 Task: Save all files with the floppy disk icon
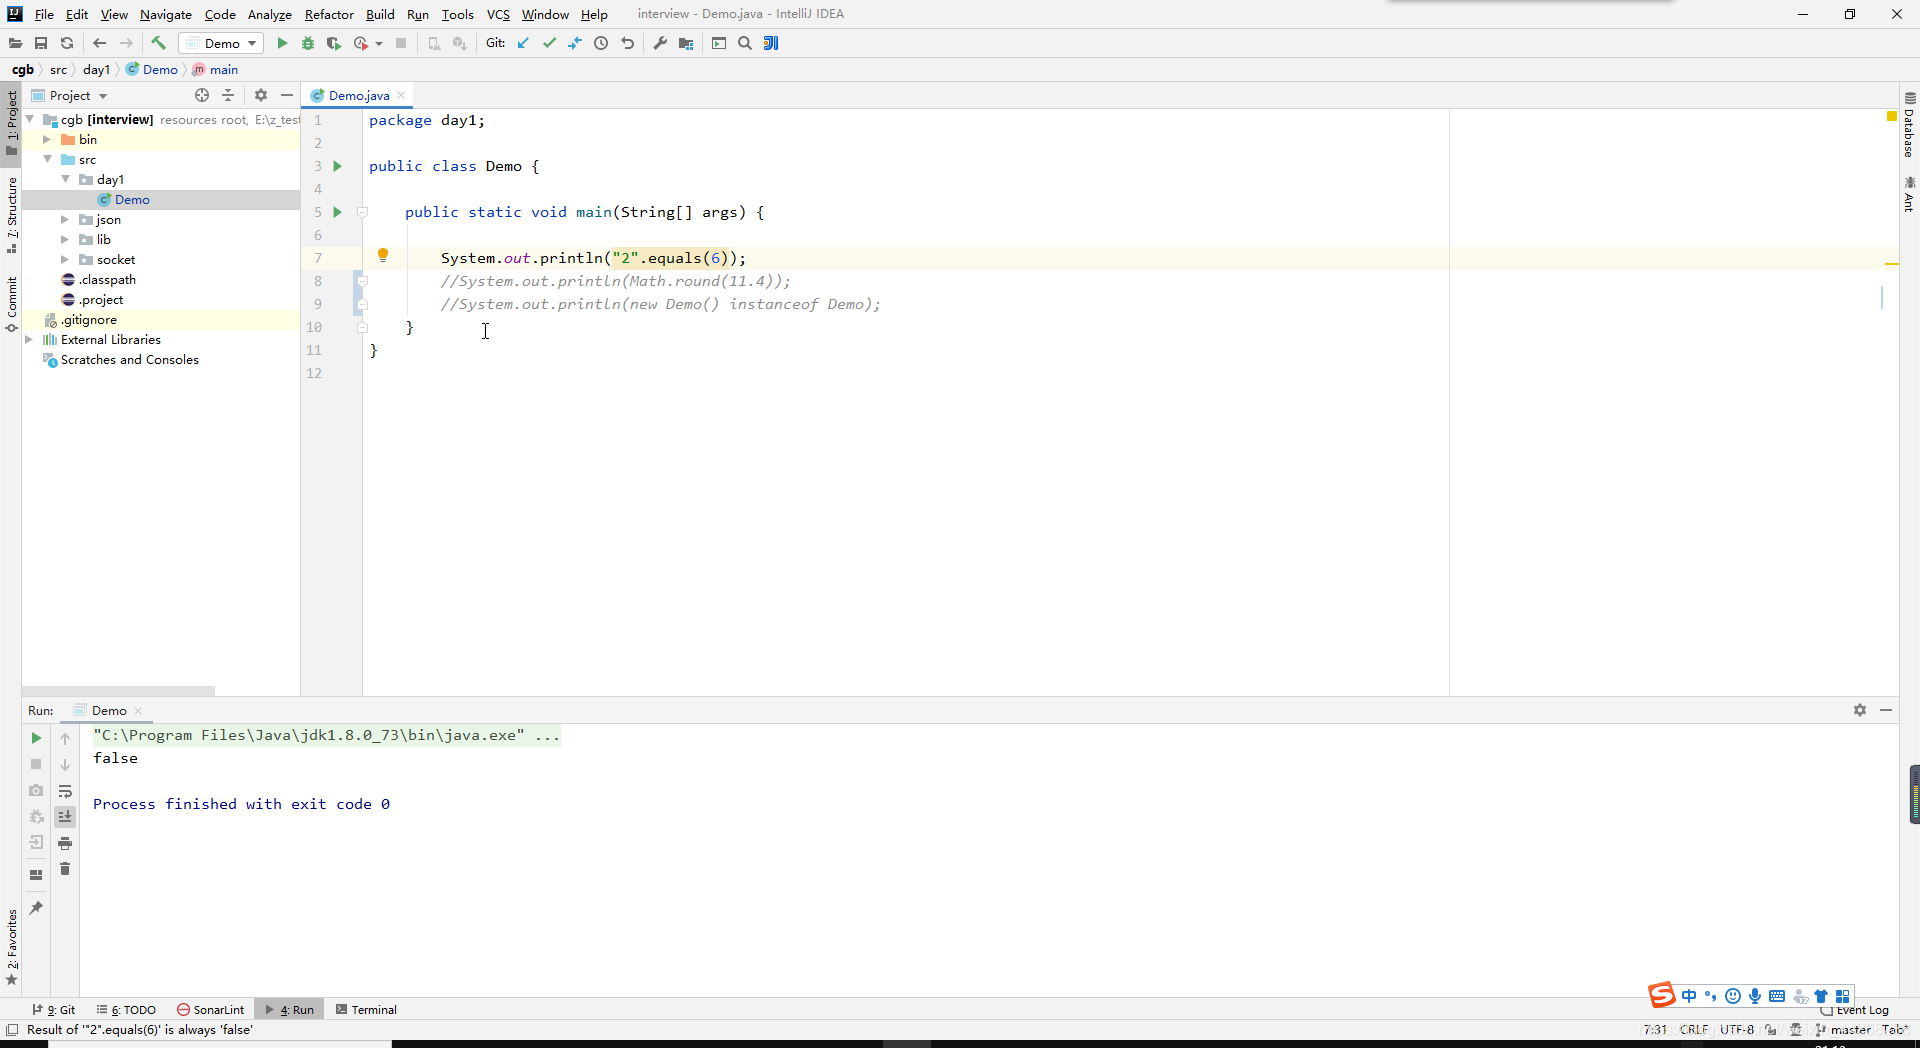41,43
